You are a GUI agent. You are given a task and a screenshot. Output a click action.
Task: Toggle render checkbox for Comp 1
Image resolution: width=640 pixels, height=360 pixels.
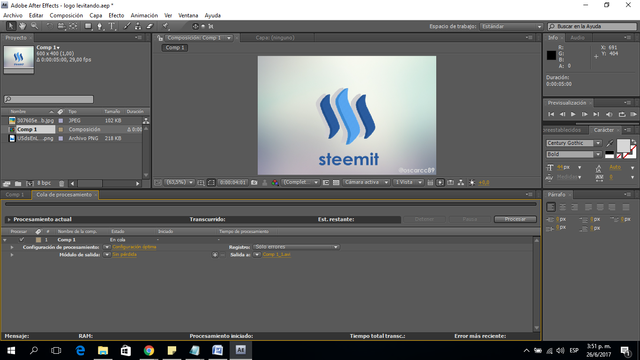click(x=22, y=240)
